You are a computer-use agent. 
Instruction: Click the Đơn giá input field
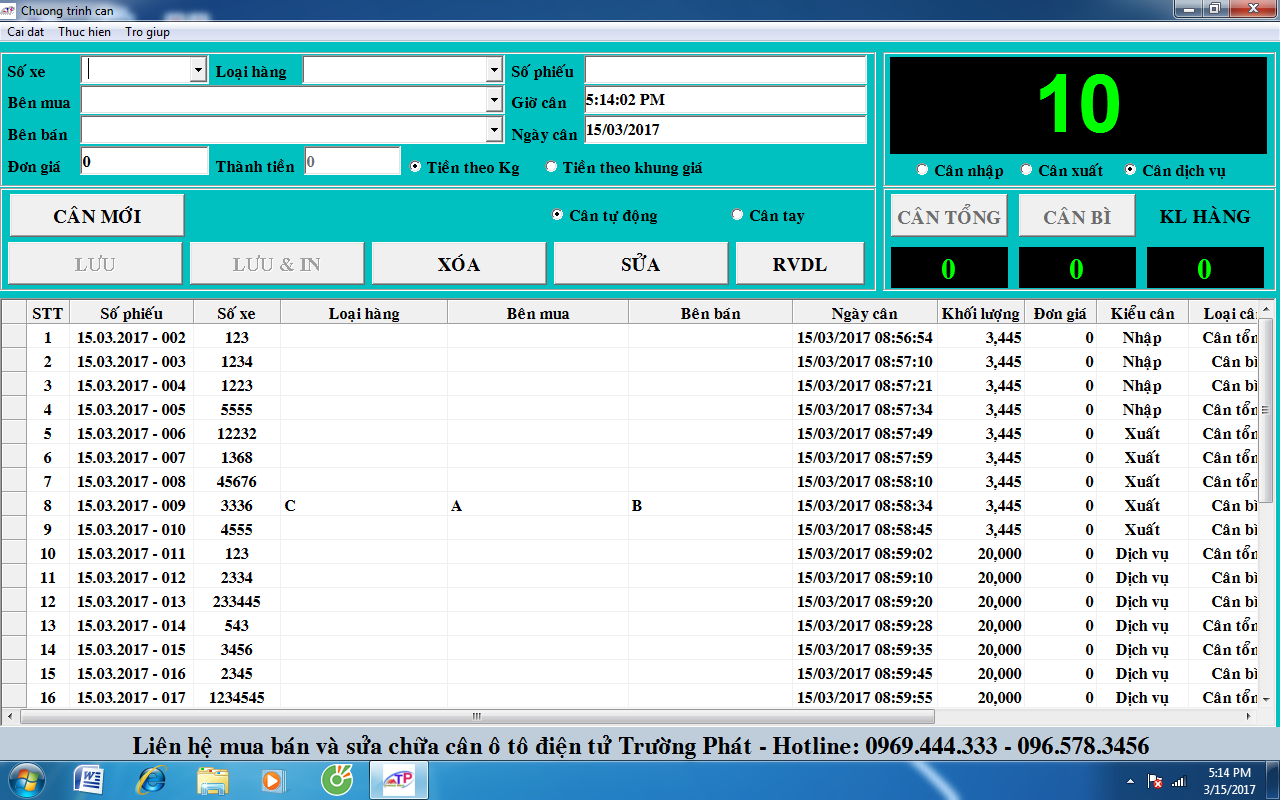pos(144,162)
